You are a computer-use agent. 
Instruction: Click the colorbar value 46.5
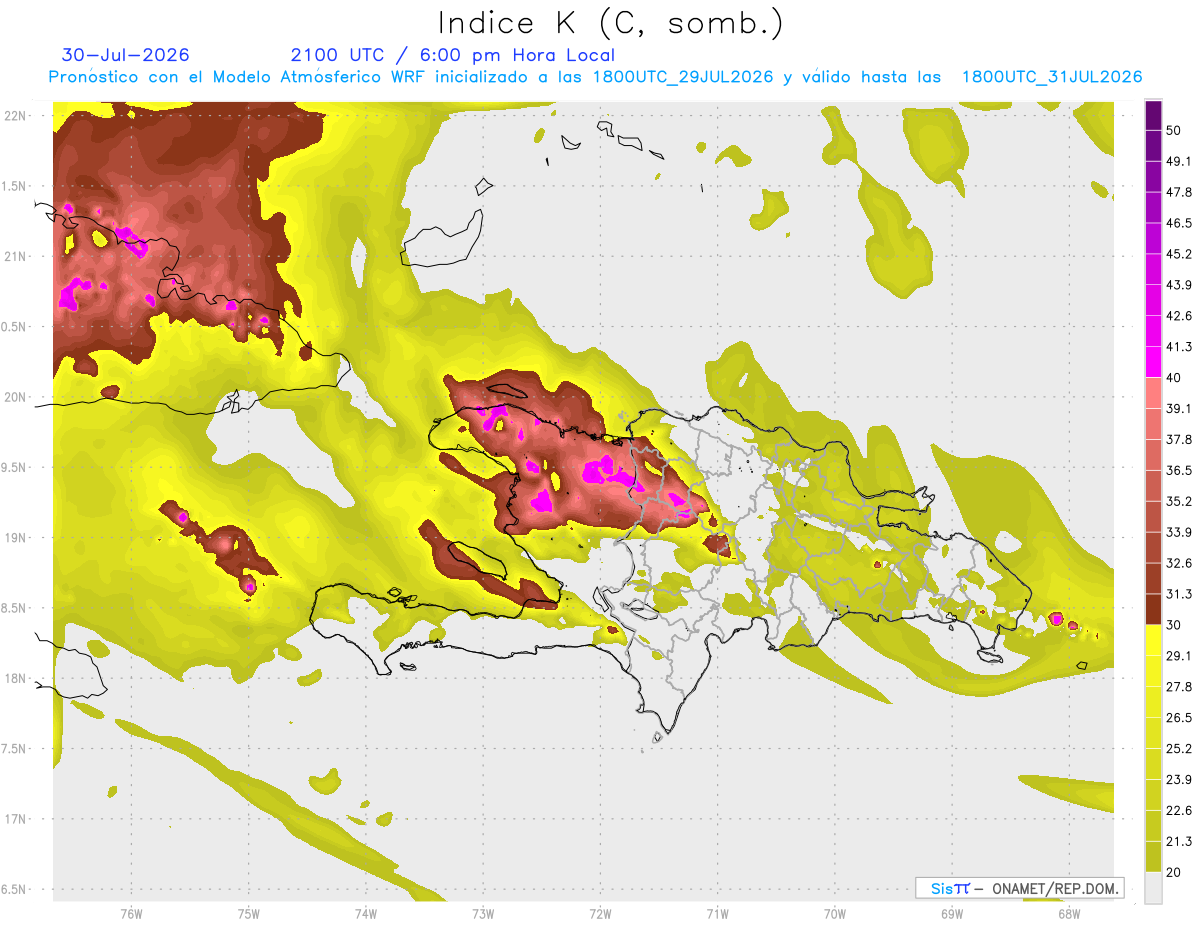pos(1179,223)
